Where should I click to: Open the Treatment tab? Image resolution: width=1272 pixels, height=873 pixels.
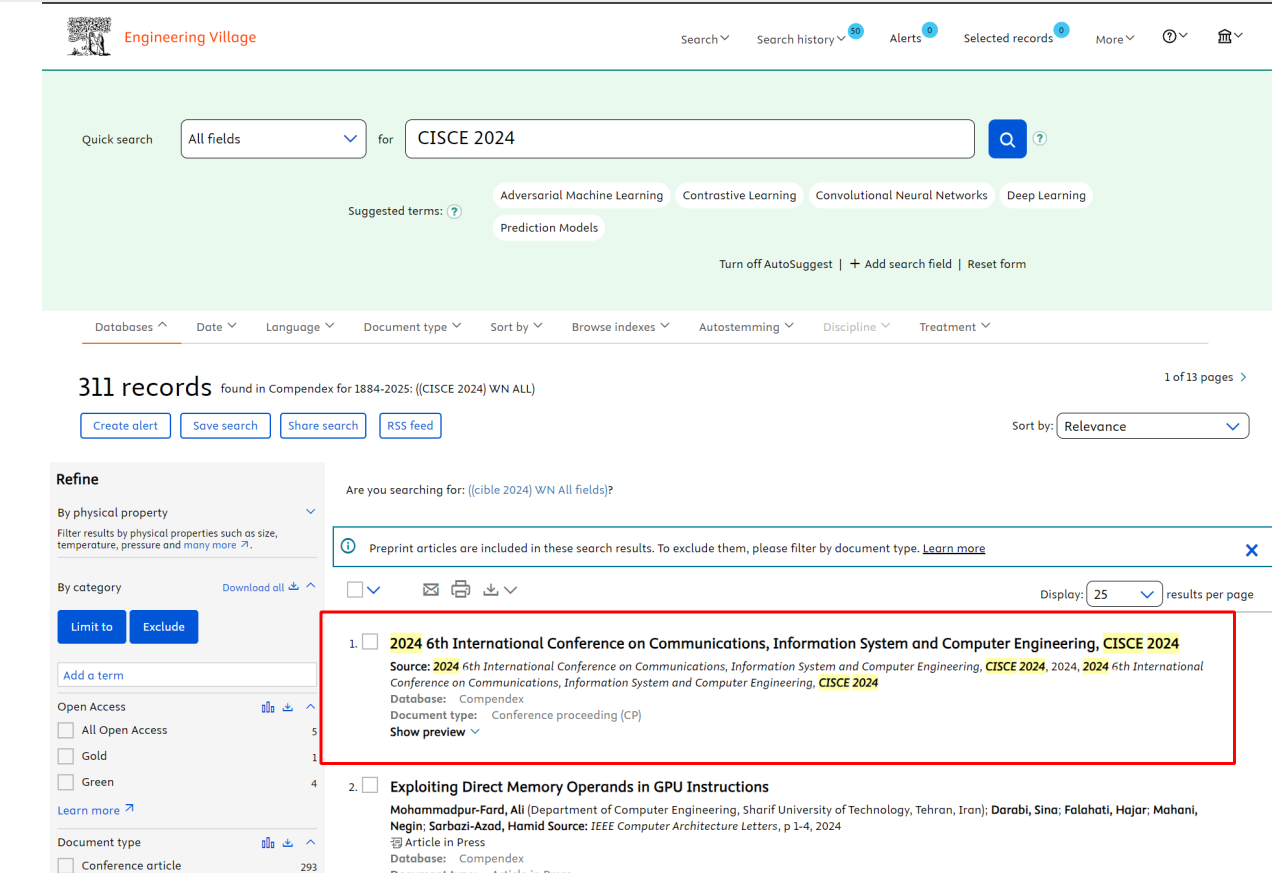pyautogui.click(x=955, y=327)
